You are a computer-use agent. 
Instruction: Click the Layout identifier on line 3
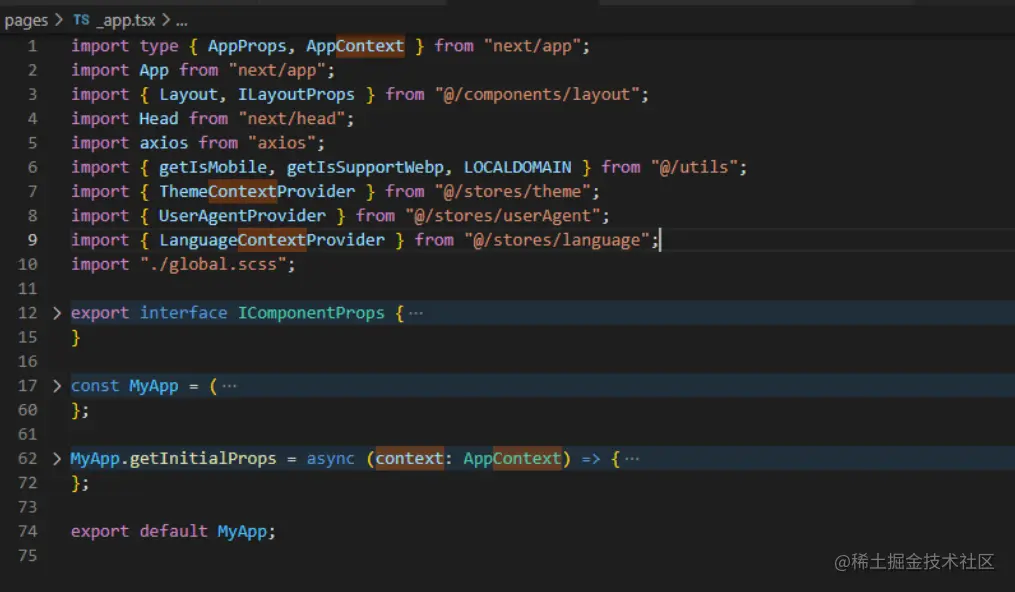click(188, 94)
